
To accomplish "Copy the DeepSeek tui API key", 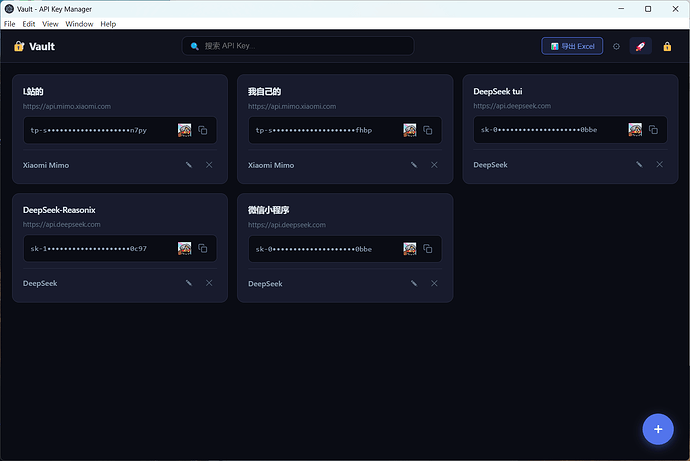I will point(653,130).
